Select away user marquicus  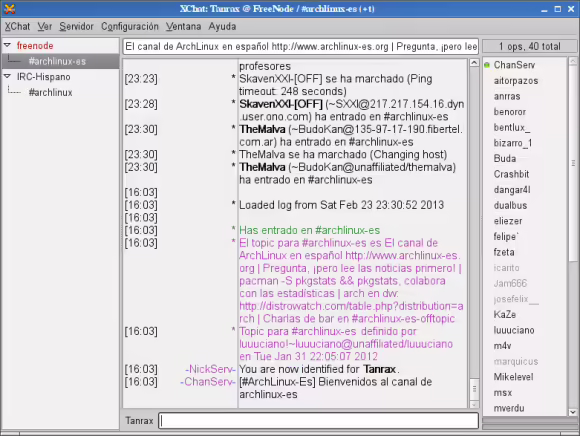[x=516, y=361]
